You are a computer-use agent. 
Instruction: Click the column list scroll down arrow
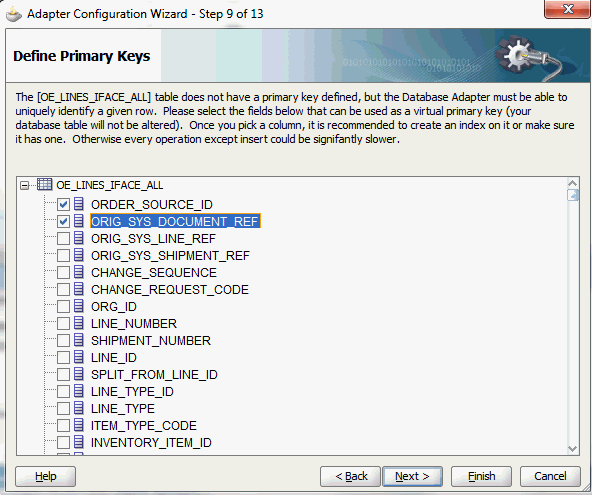[573, 449]
